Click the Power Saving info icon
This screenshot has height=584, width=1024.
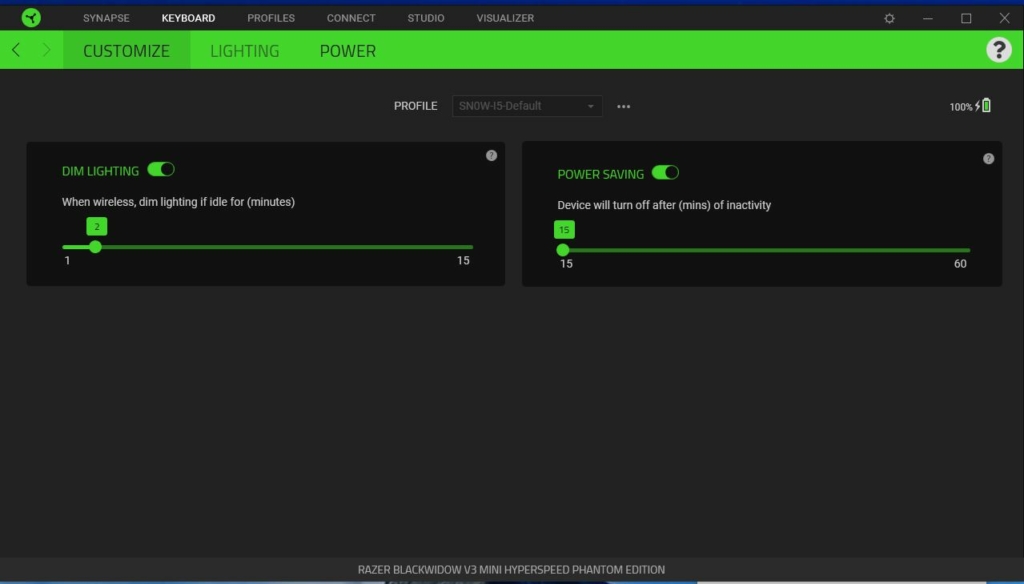pos(988,159)
